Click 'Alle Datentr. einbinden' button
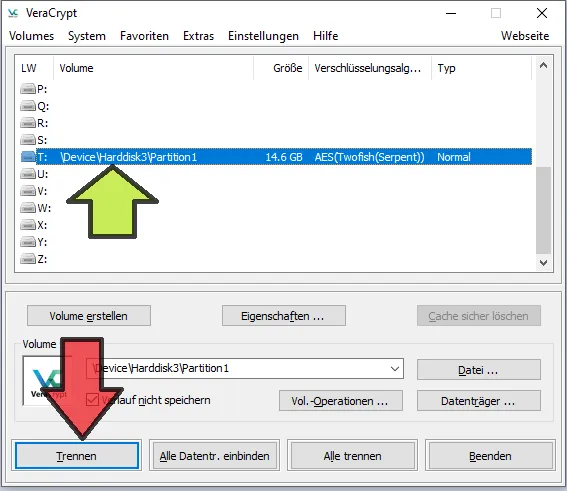This screenshot has width=567, height=491. pyautogui.click(x=214, y=456)
